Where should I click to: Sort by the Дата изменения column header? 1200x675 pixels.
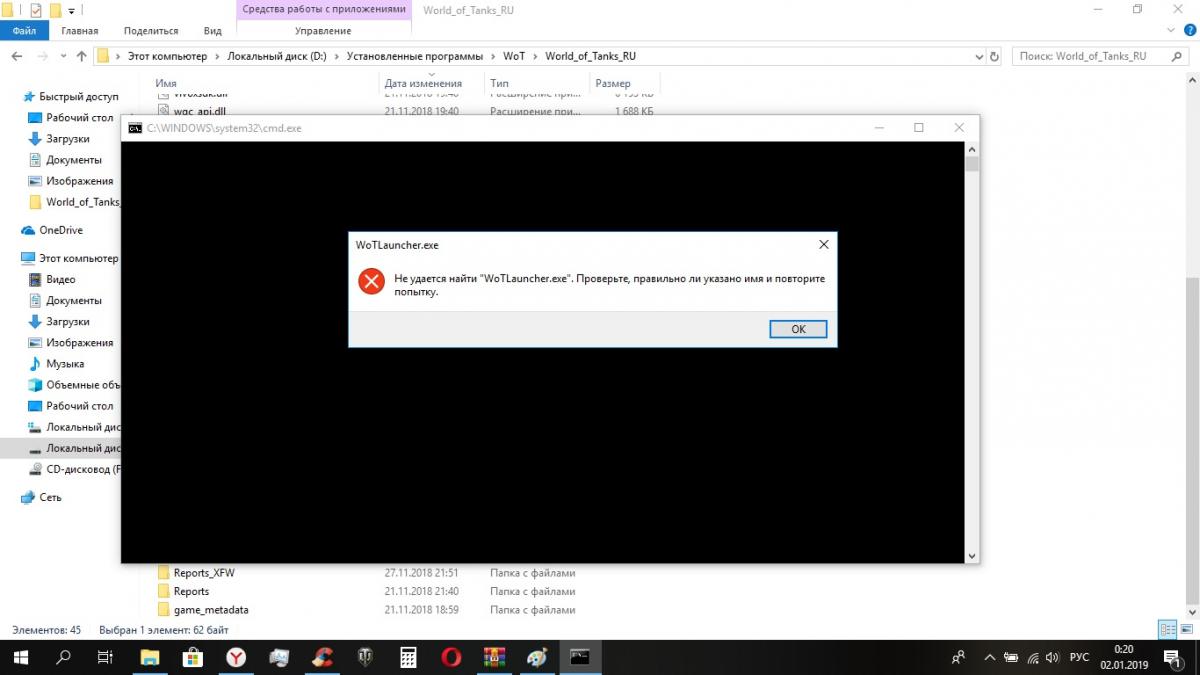coord(423,83)
